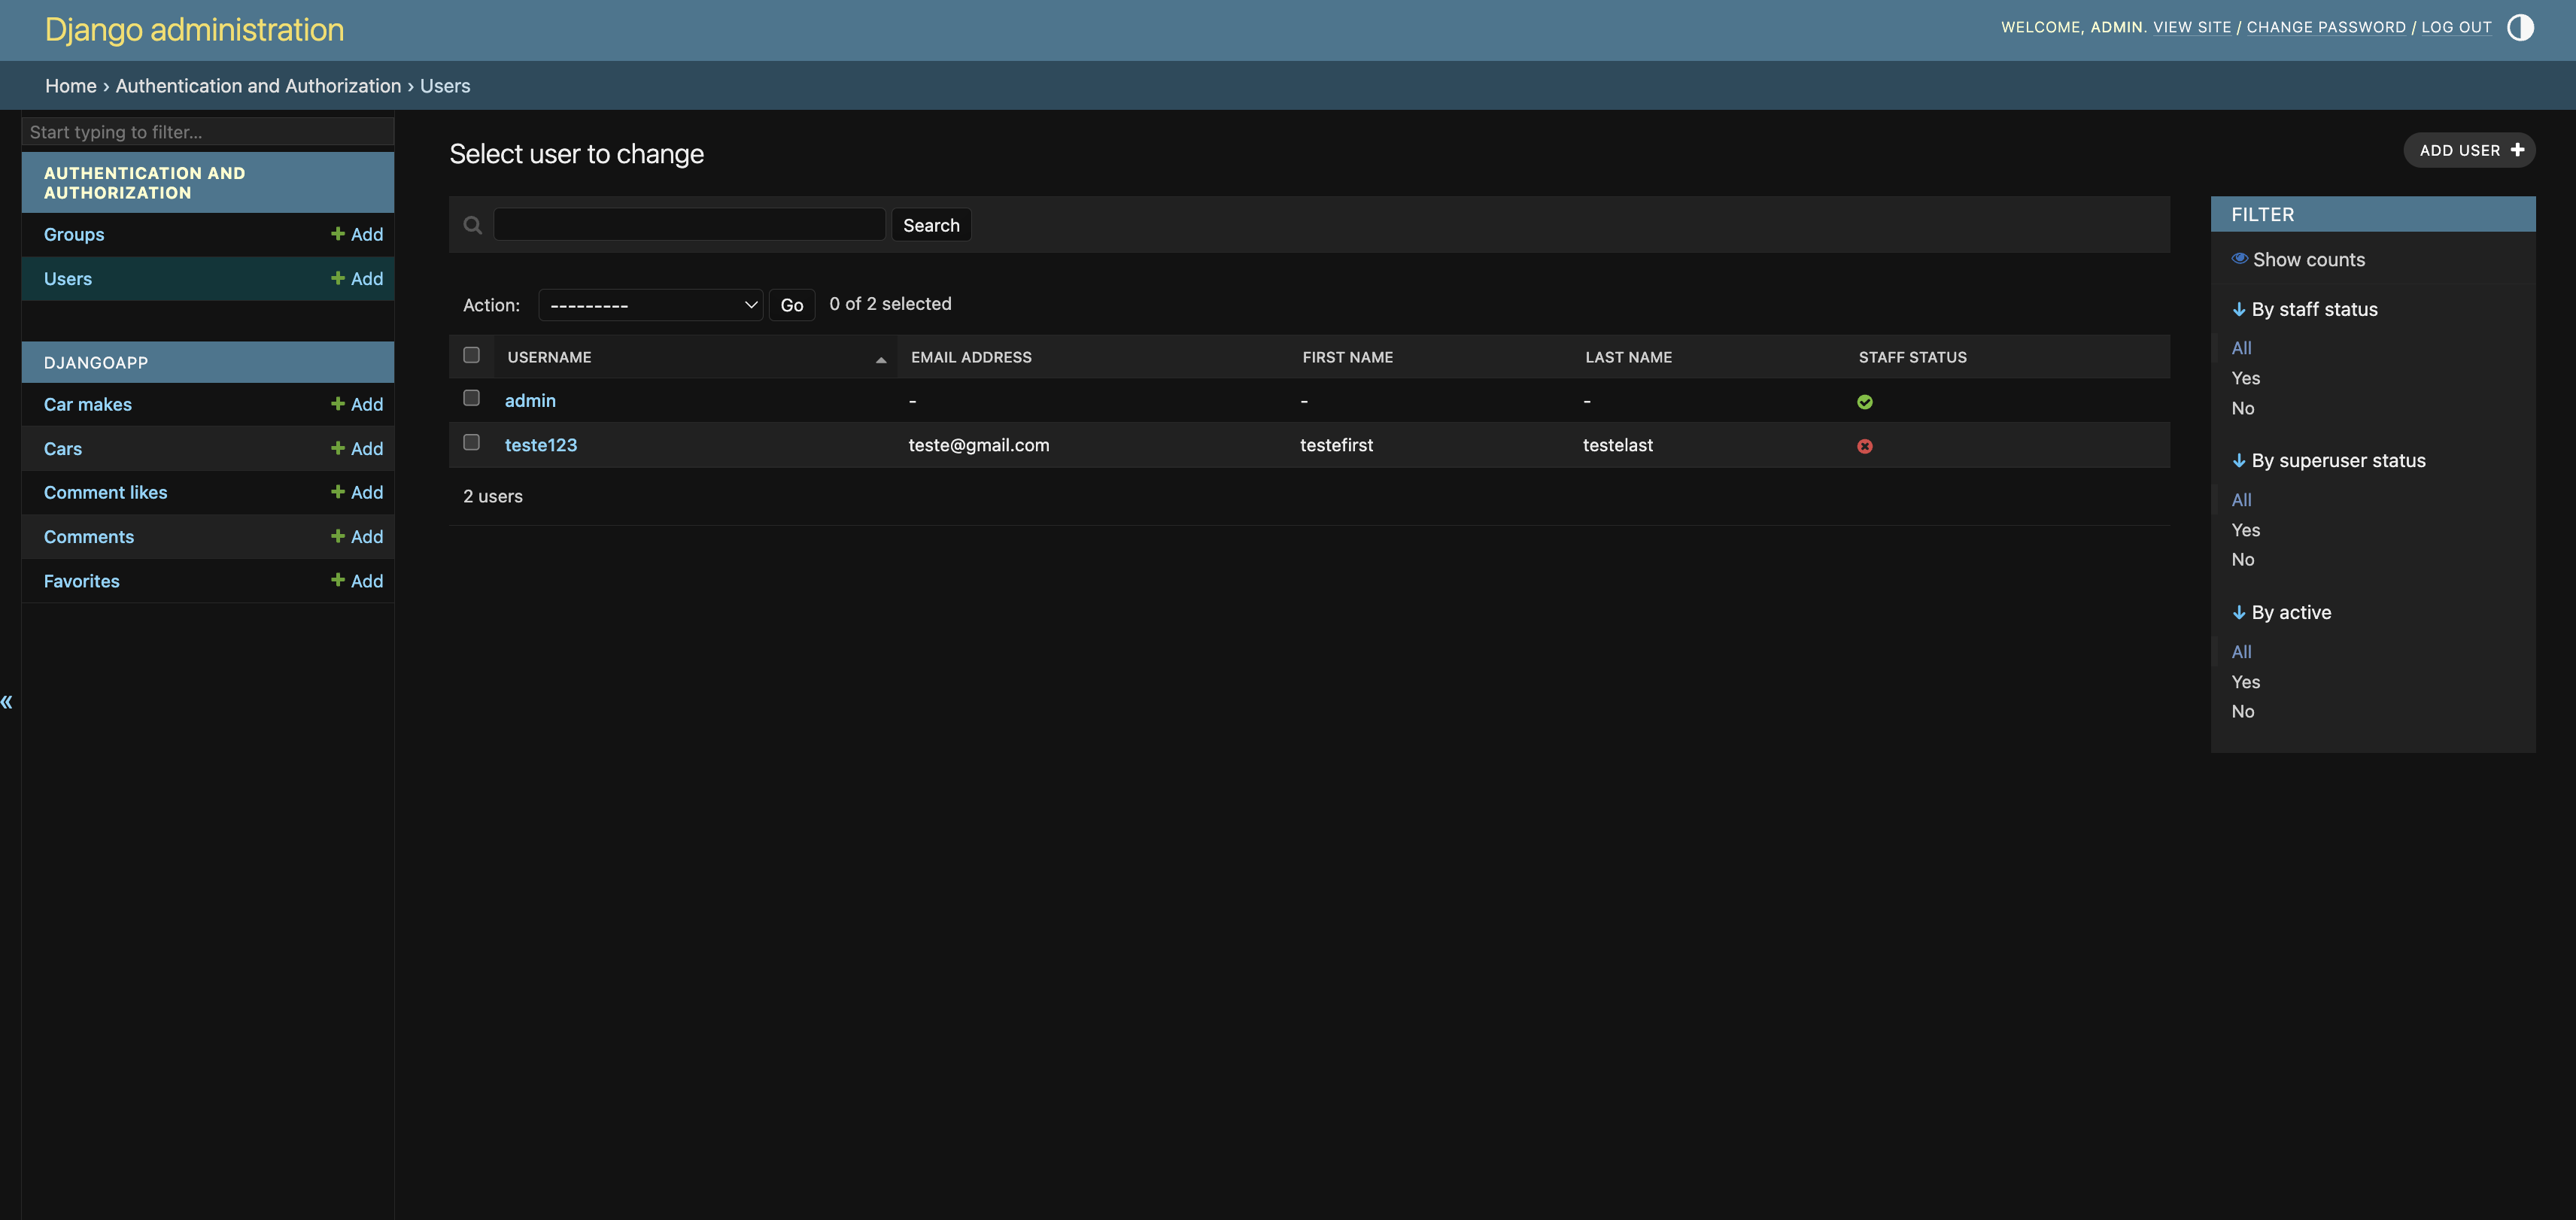The width and height of the screenshot is (2576, 1220).
Task: Open Car makes in the sidebar
Action: click(87, 404)
